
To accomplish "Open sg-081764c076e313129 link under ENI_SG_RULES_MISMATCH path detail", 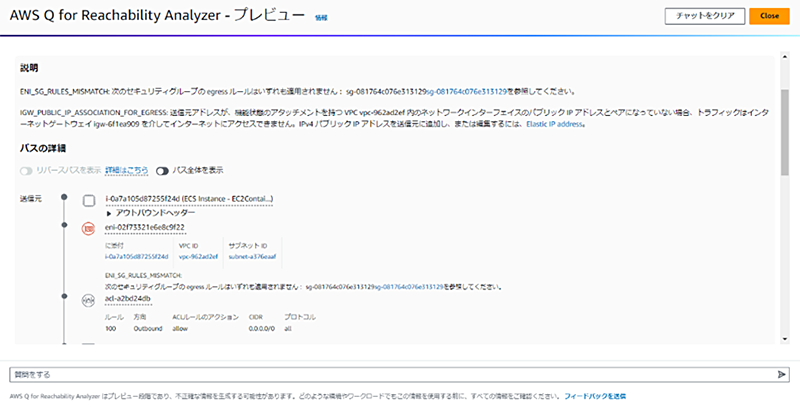I will [409, 287].
